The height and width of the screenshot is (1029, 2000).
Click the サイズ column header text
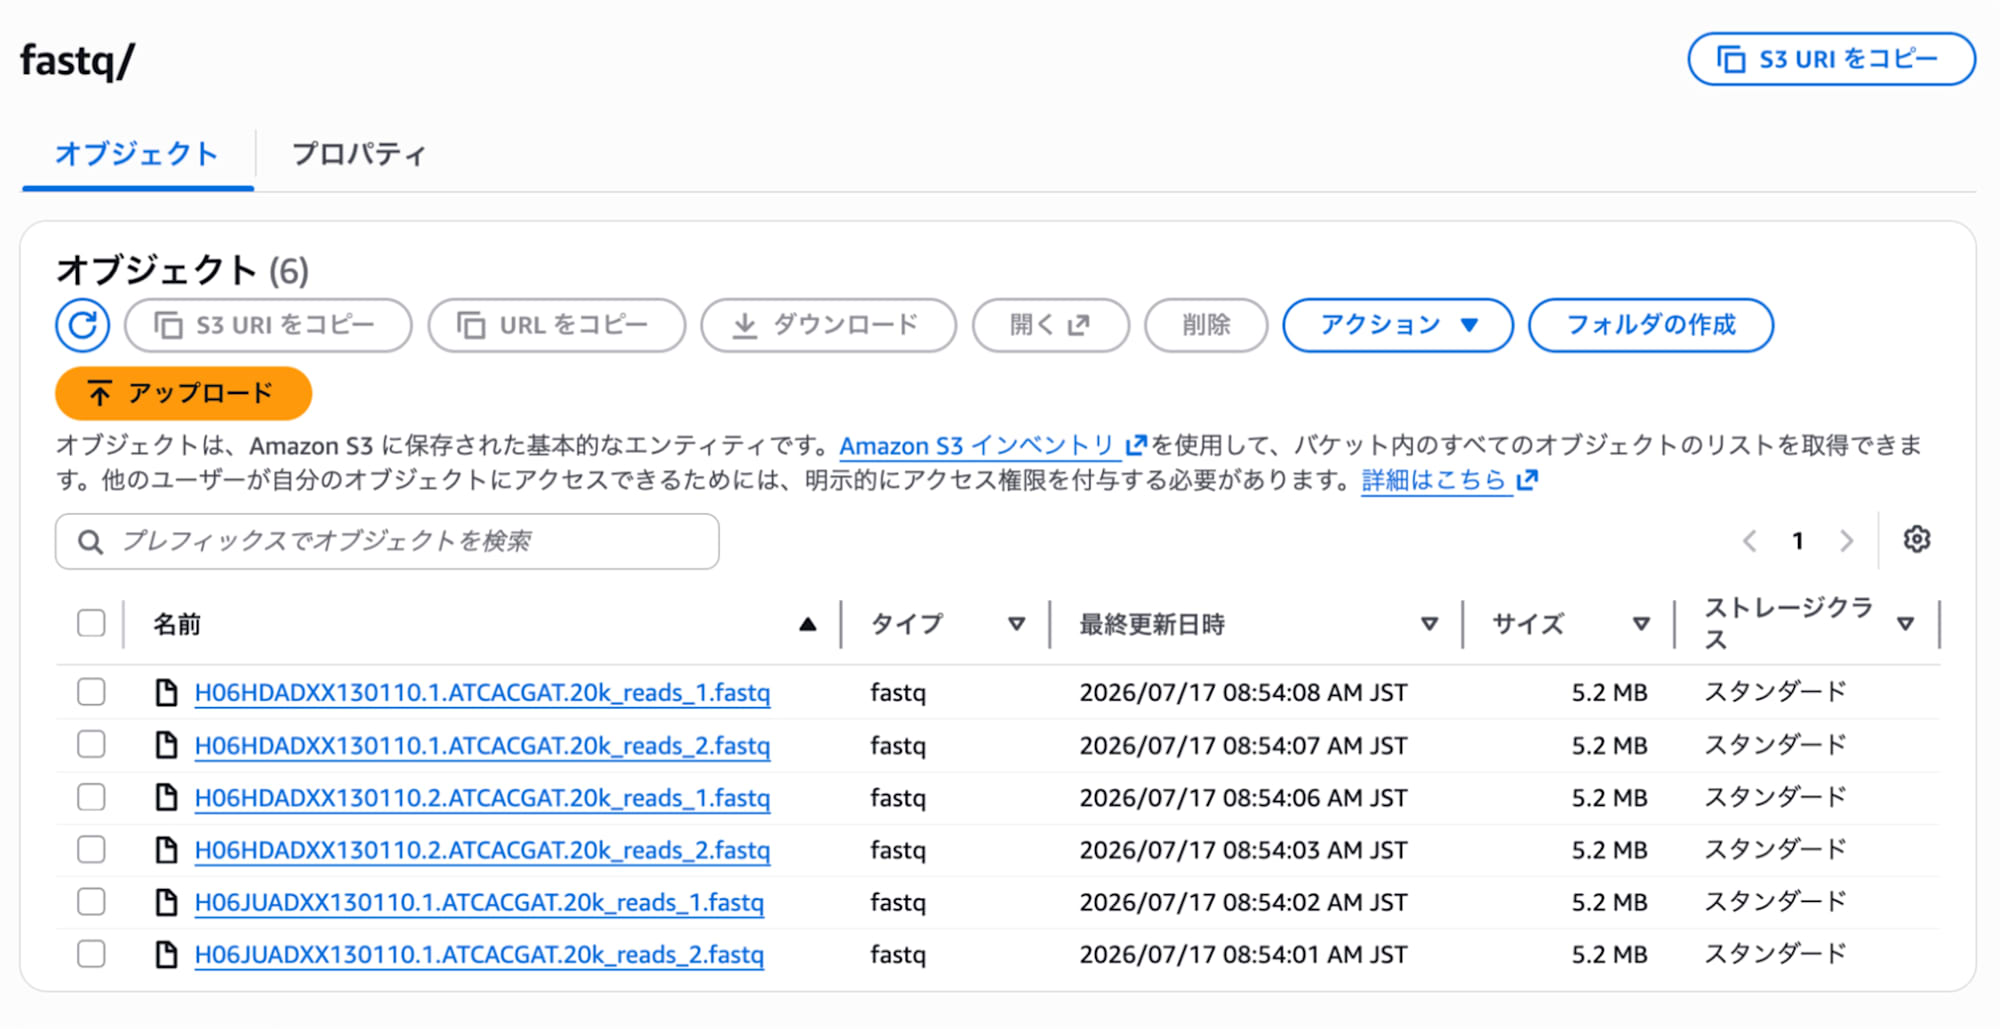click(x=1527, y=625)
